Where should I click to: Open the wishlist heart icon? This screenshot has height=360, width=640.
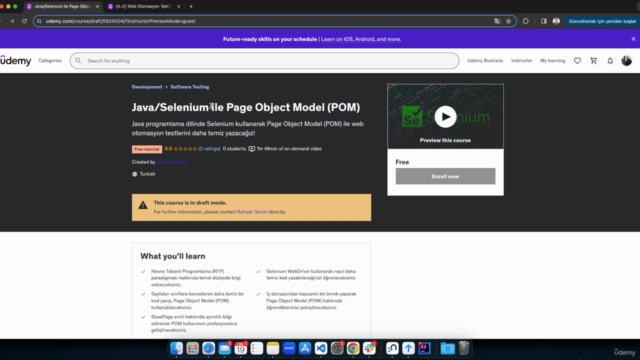577,61
